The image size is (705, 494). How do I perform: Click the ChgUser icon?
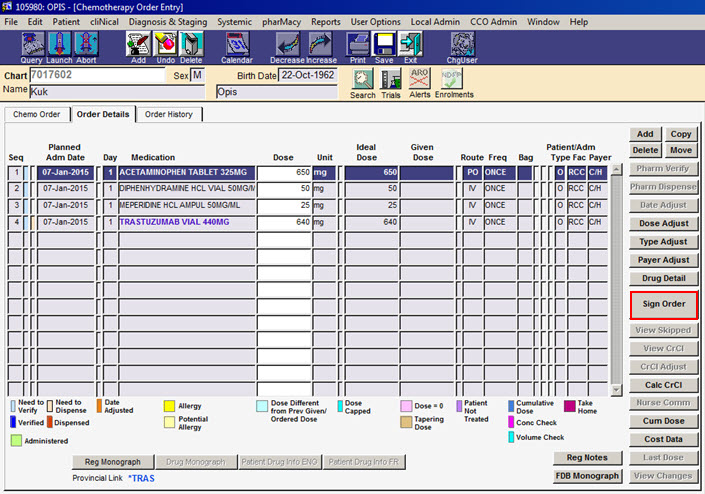pos(462,44)
